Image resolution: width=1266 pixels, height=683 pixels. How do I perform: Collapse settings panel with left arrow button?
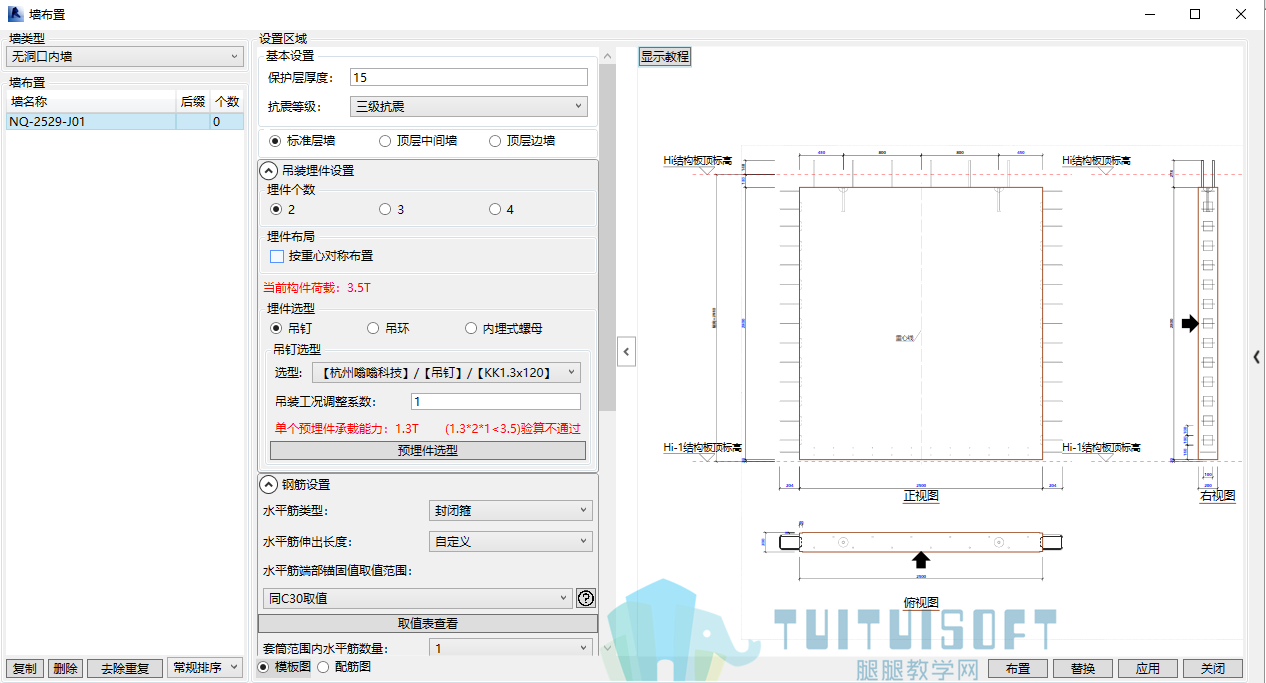(626, 351)
